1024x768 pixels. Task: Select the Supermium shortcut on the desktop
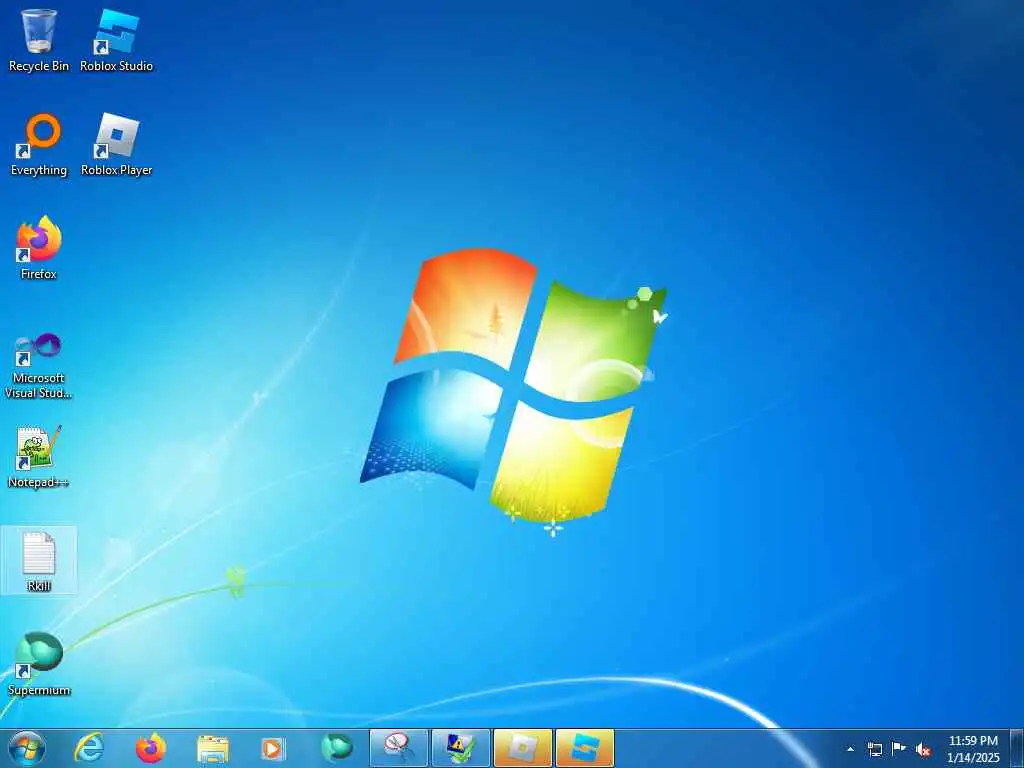(39, 665)
